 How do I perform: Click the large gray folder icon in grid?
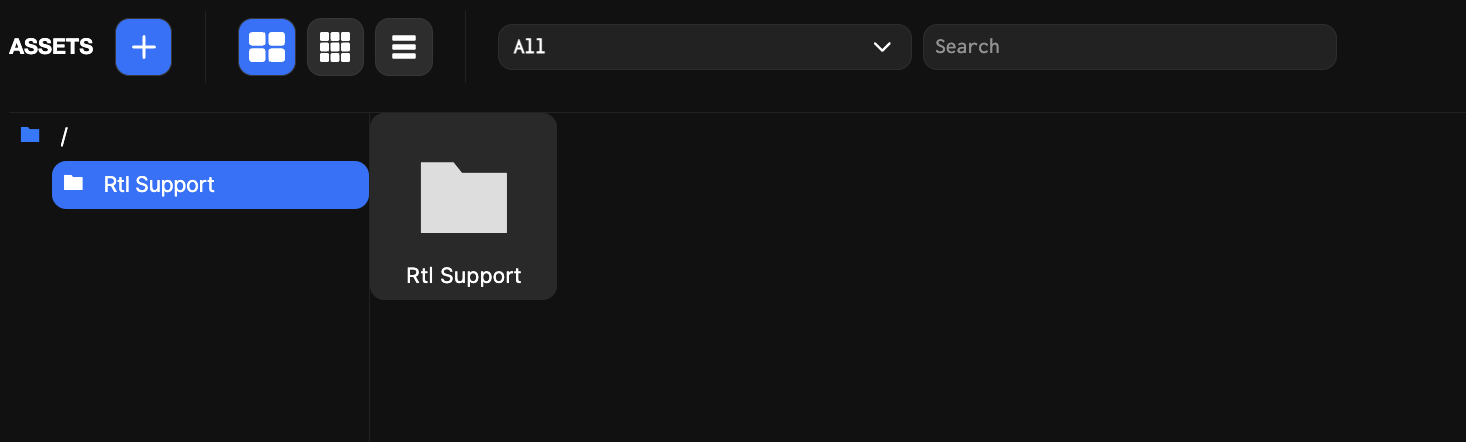click(x=463, y=197)
